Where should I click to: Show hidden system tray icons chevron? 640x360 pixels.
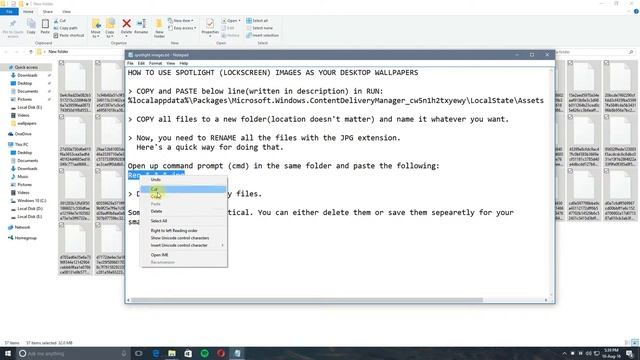[x=564, y=353]
